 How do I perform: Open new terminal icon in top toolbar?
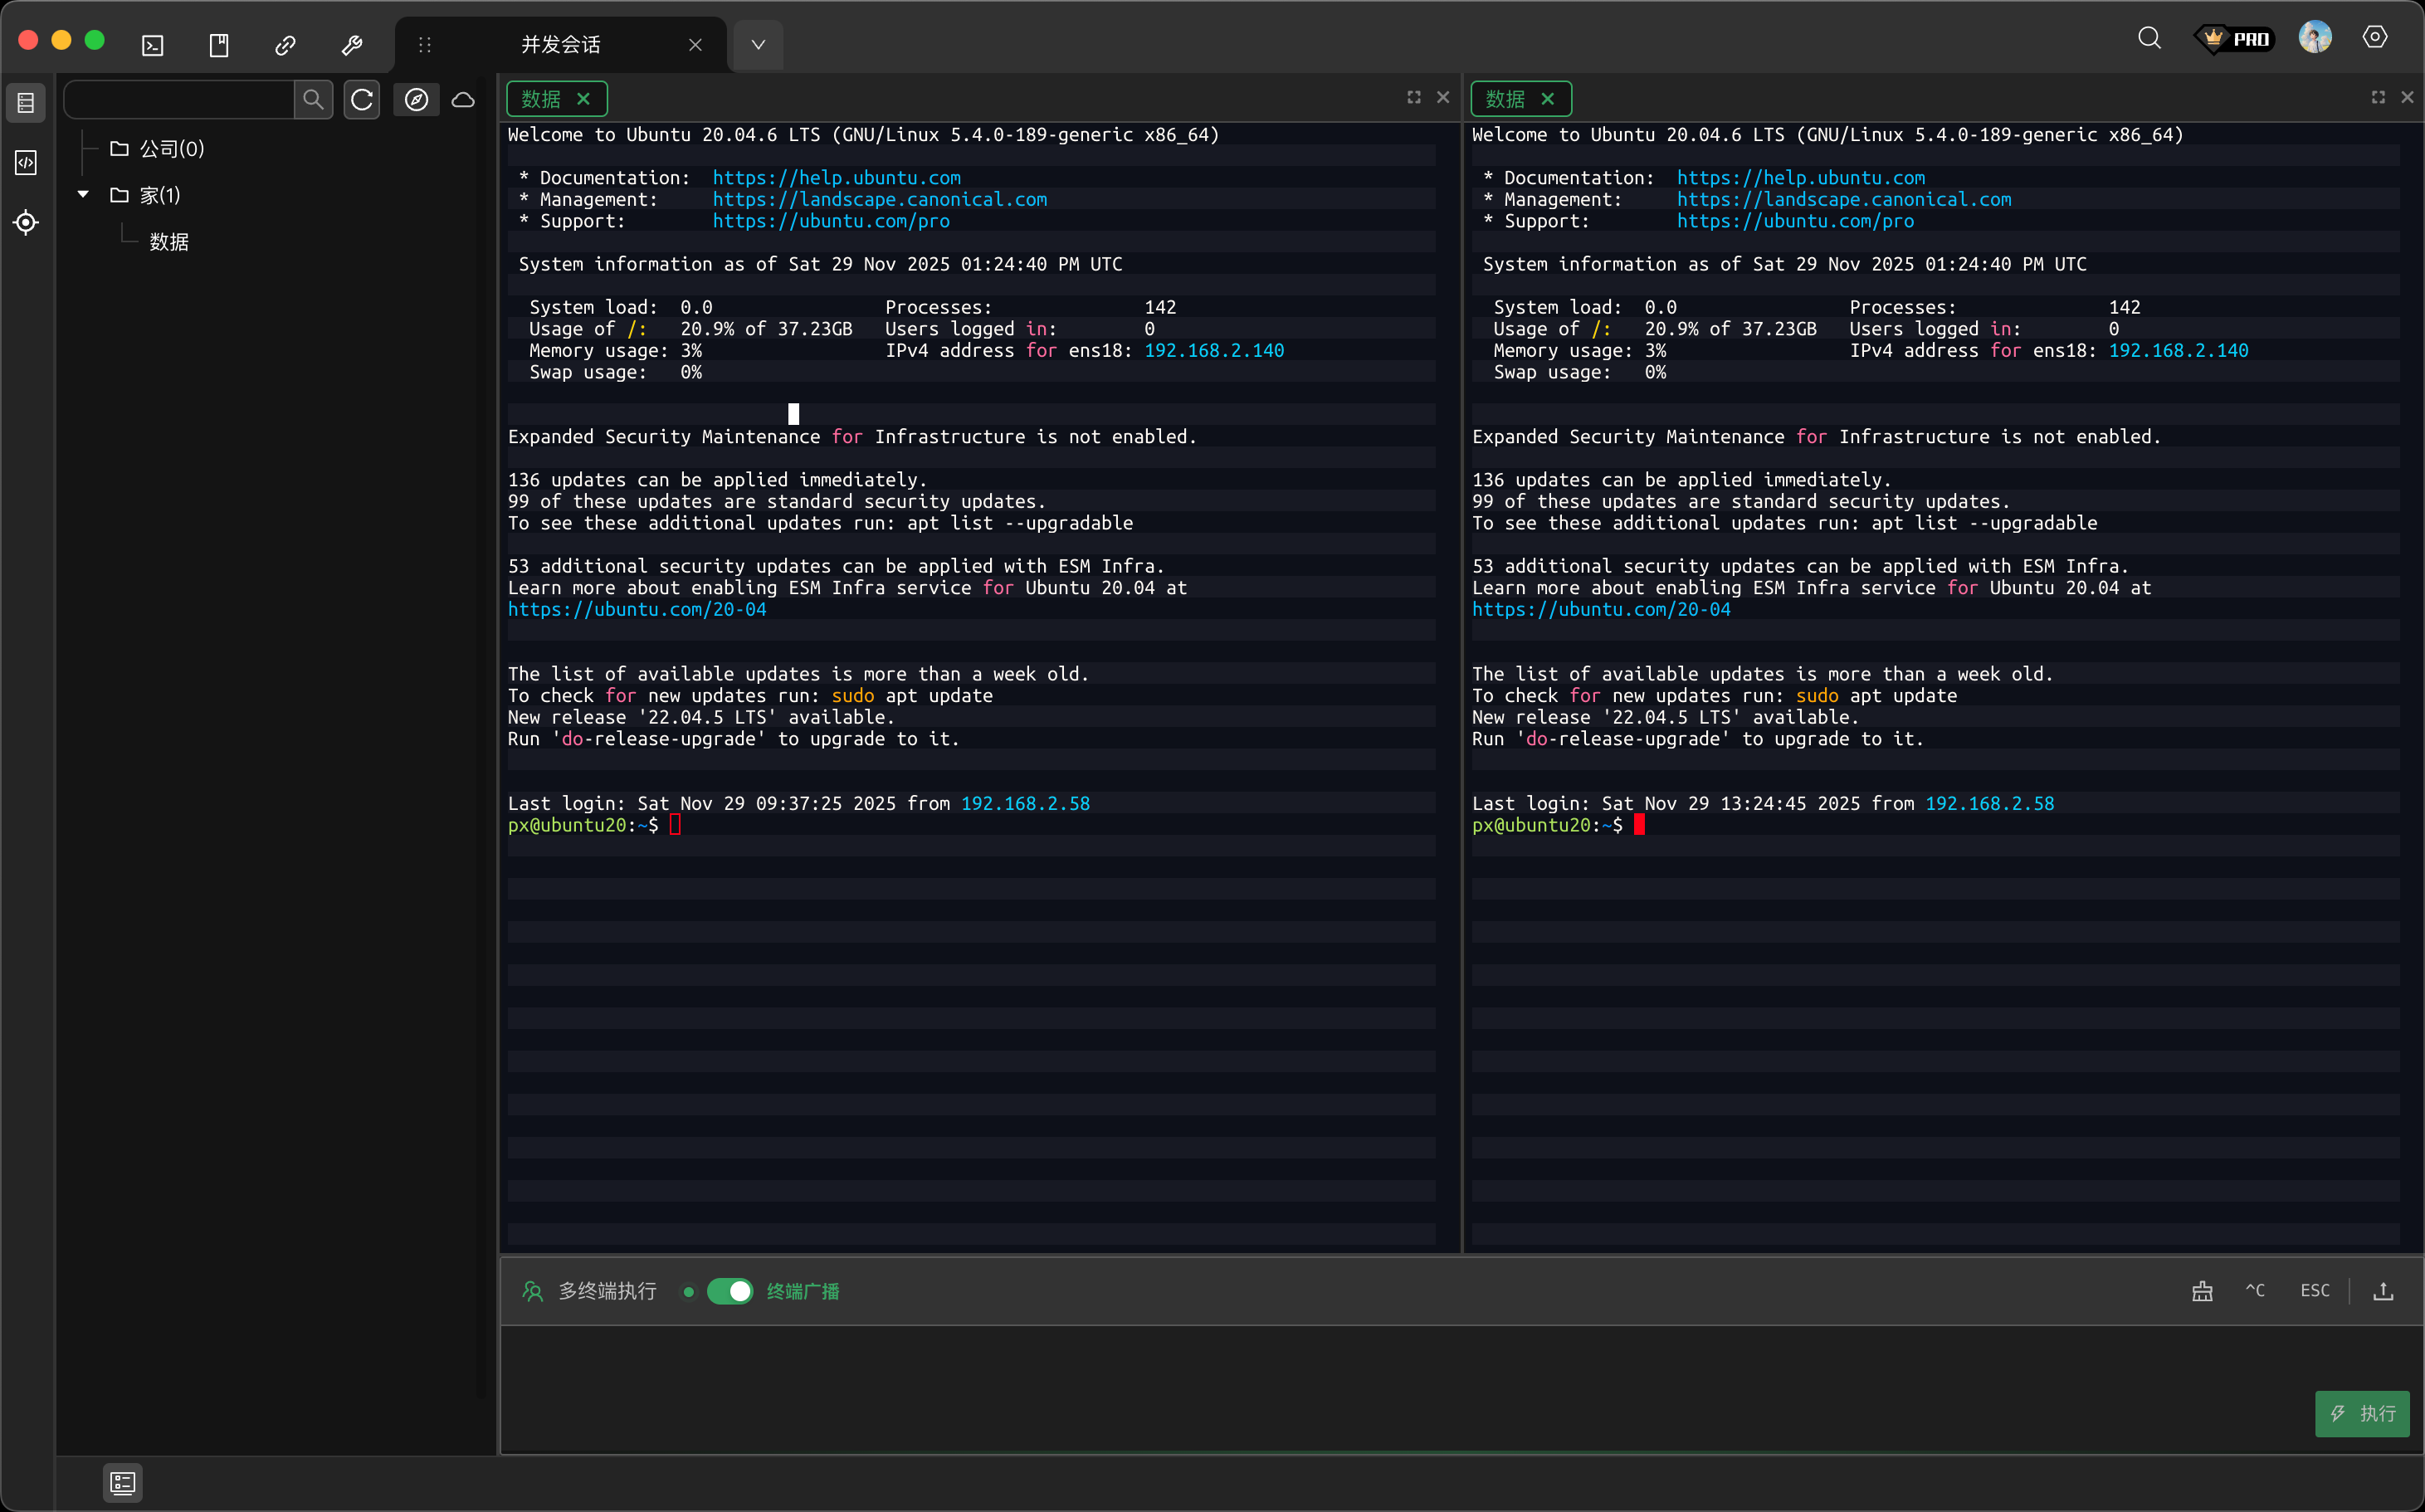pos(153,45)
